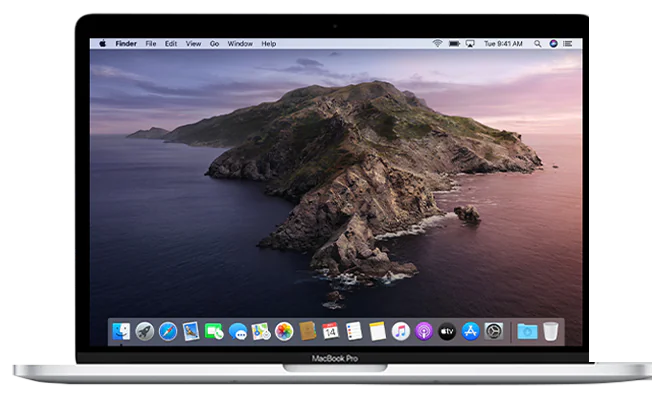Open the Help menu

[x=268, y=44]
